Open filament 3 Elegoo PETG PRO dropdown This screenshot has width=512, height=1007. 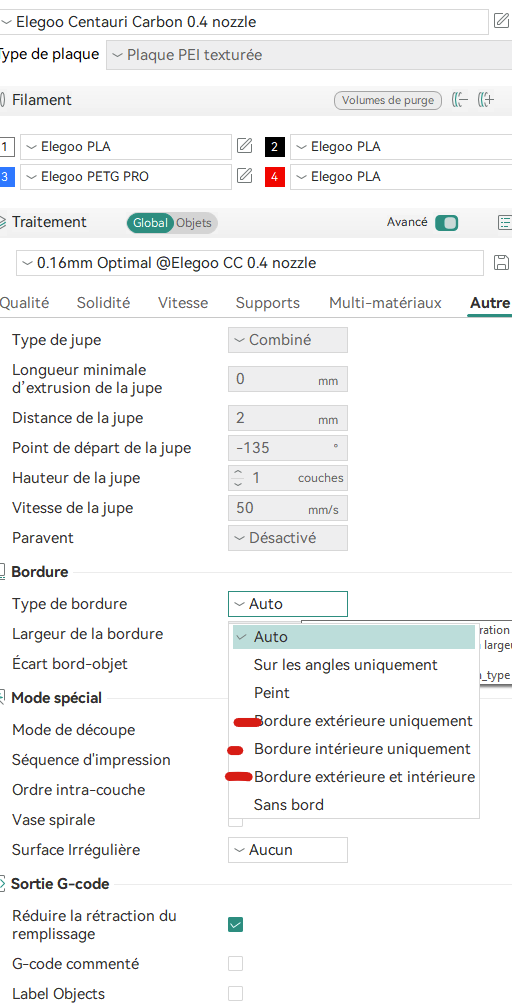click(x=126, y=177)
